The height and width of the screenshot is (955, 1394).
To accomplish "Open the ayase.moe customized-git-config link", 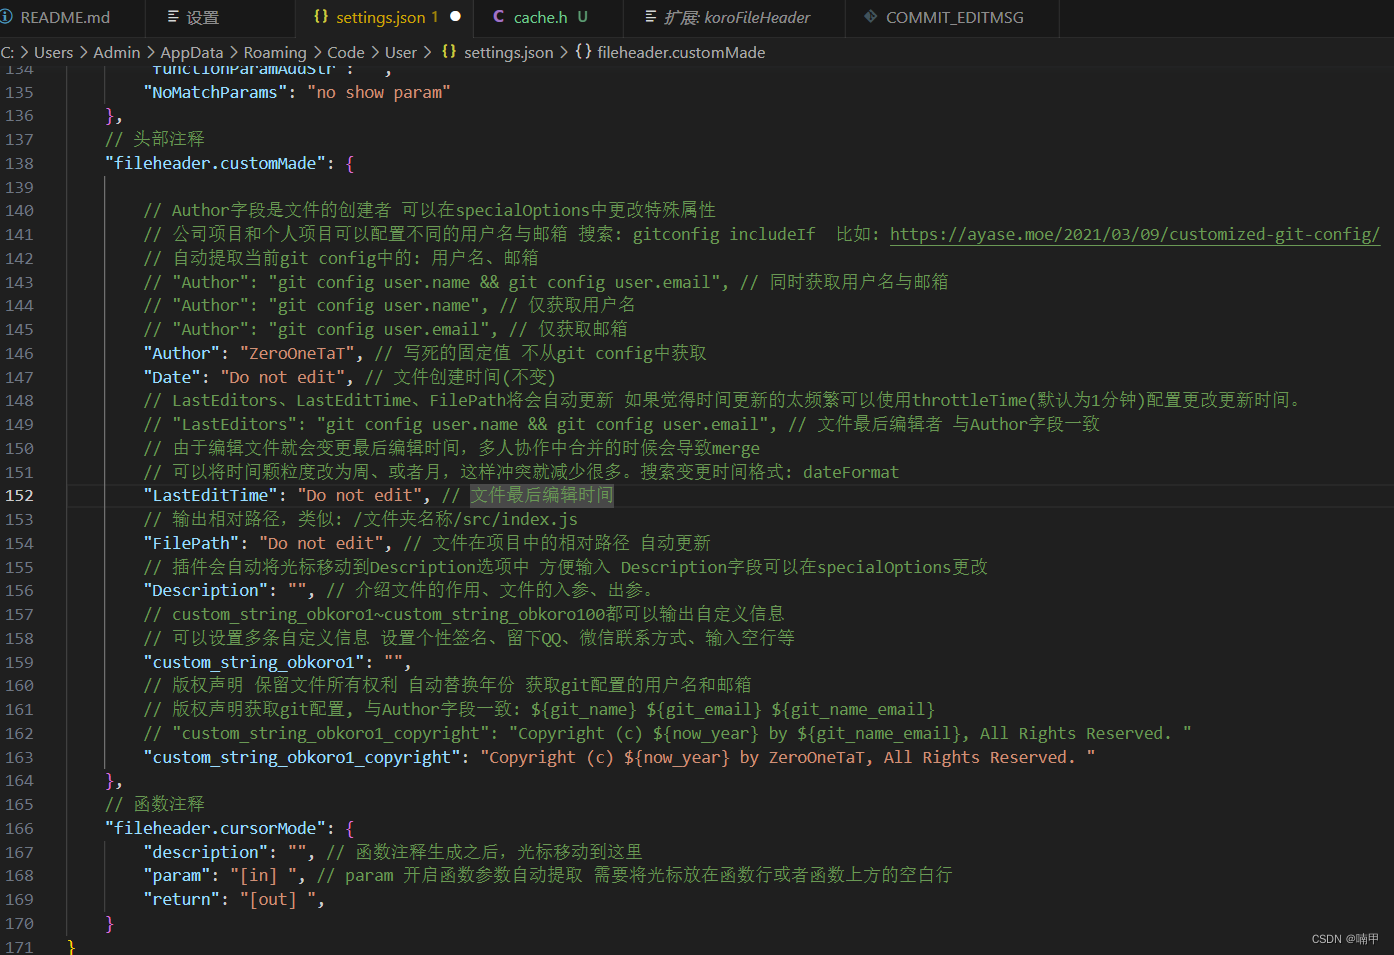I will [1135, 235].
